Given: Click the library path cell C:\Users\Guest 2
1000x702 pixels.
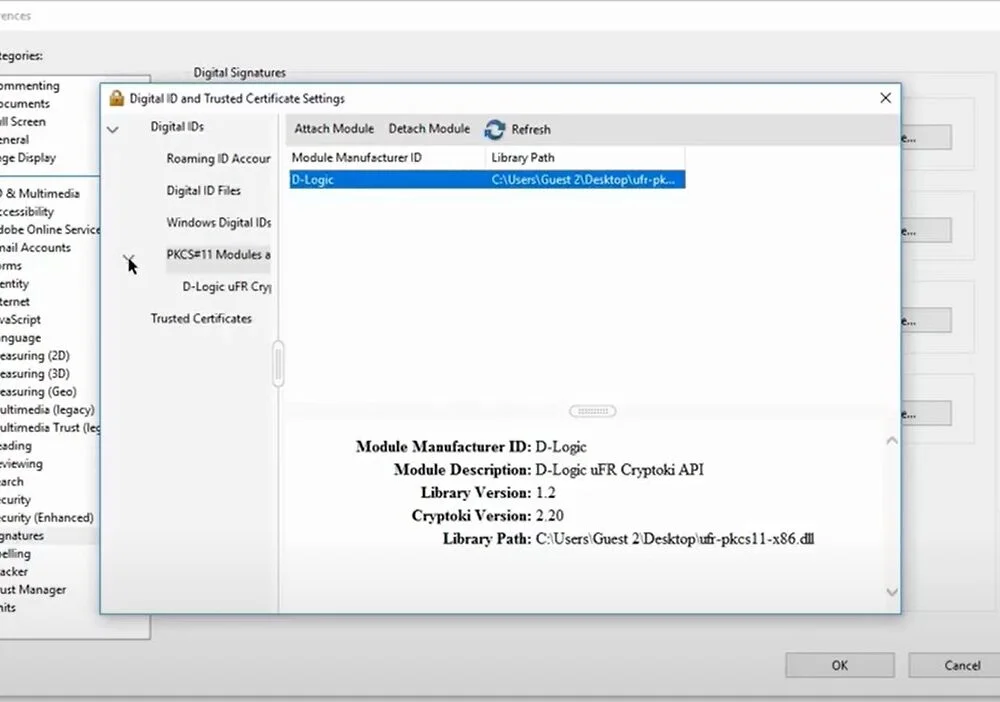Looking at the screenshot, I should tap(583, 180).
